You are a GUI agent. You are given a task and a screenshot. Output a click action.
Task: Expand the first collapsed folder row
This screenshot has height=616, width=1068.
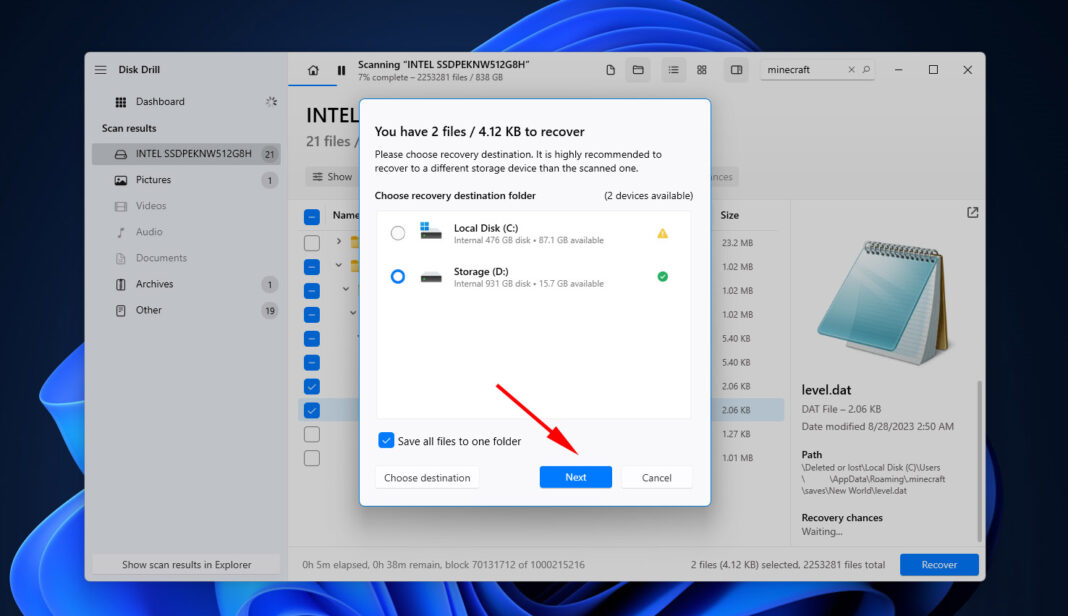click(339, 241)
